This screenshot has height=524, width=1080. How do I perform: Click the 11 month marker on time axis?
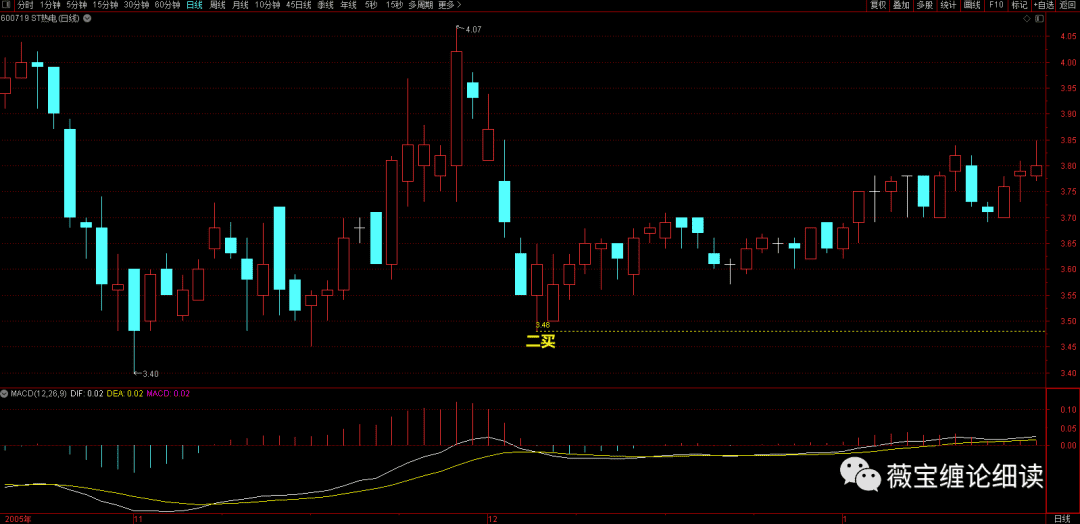[x=138, y=517]
